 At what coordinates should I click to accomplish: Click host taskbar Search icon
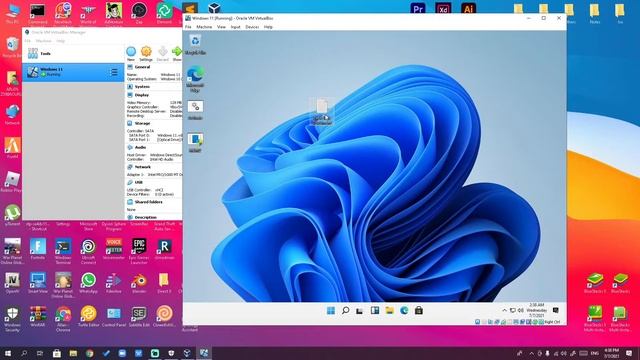24,353
